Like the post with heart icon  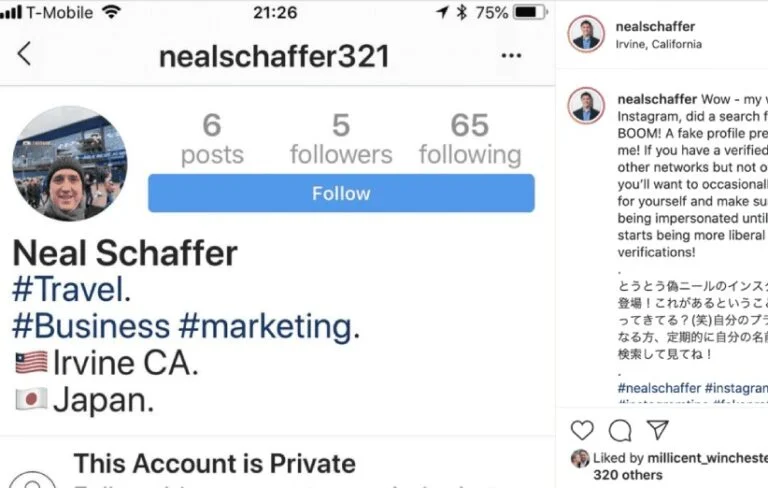pos(582,430)
